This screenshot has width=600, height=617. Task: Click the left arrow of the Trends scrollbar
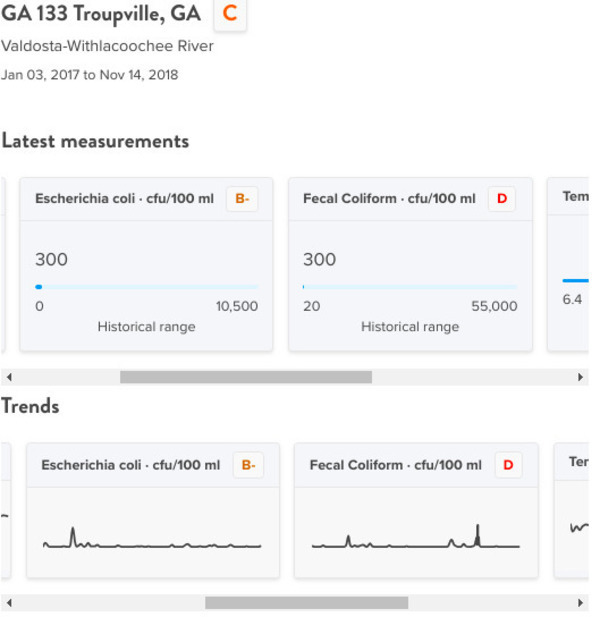click(9, 602)
